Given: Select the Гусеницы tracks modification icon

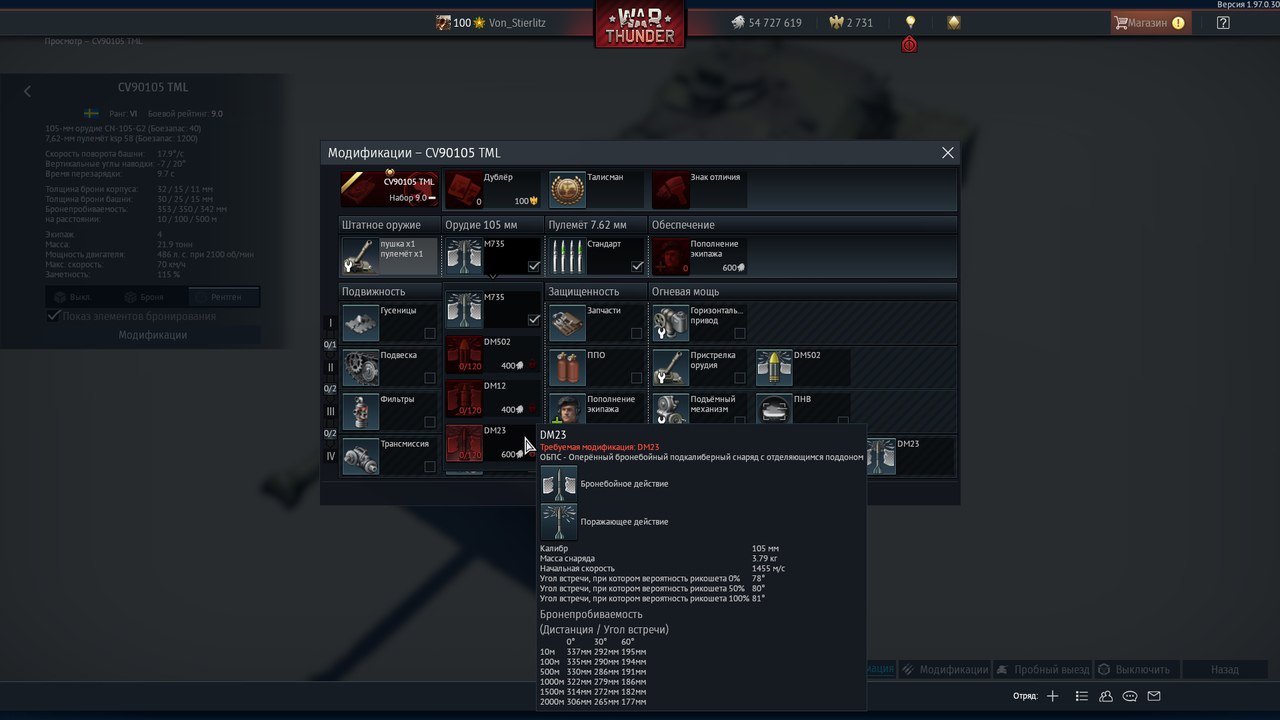Looking at the screenshot, I should 360,322.
